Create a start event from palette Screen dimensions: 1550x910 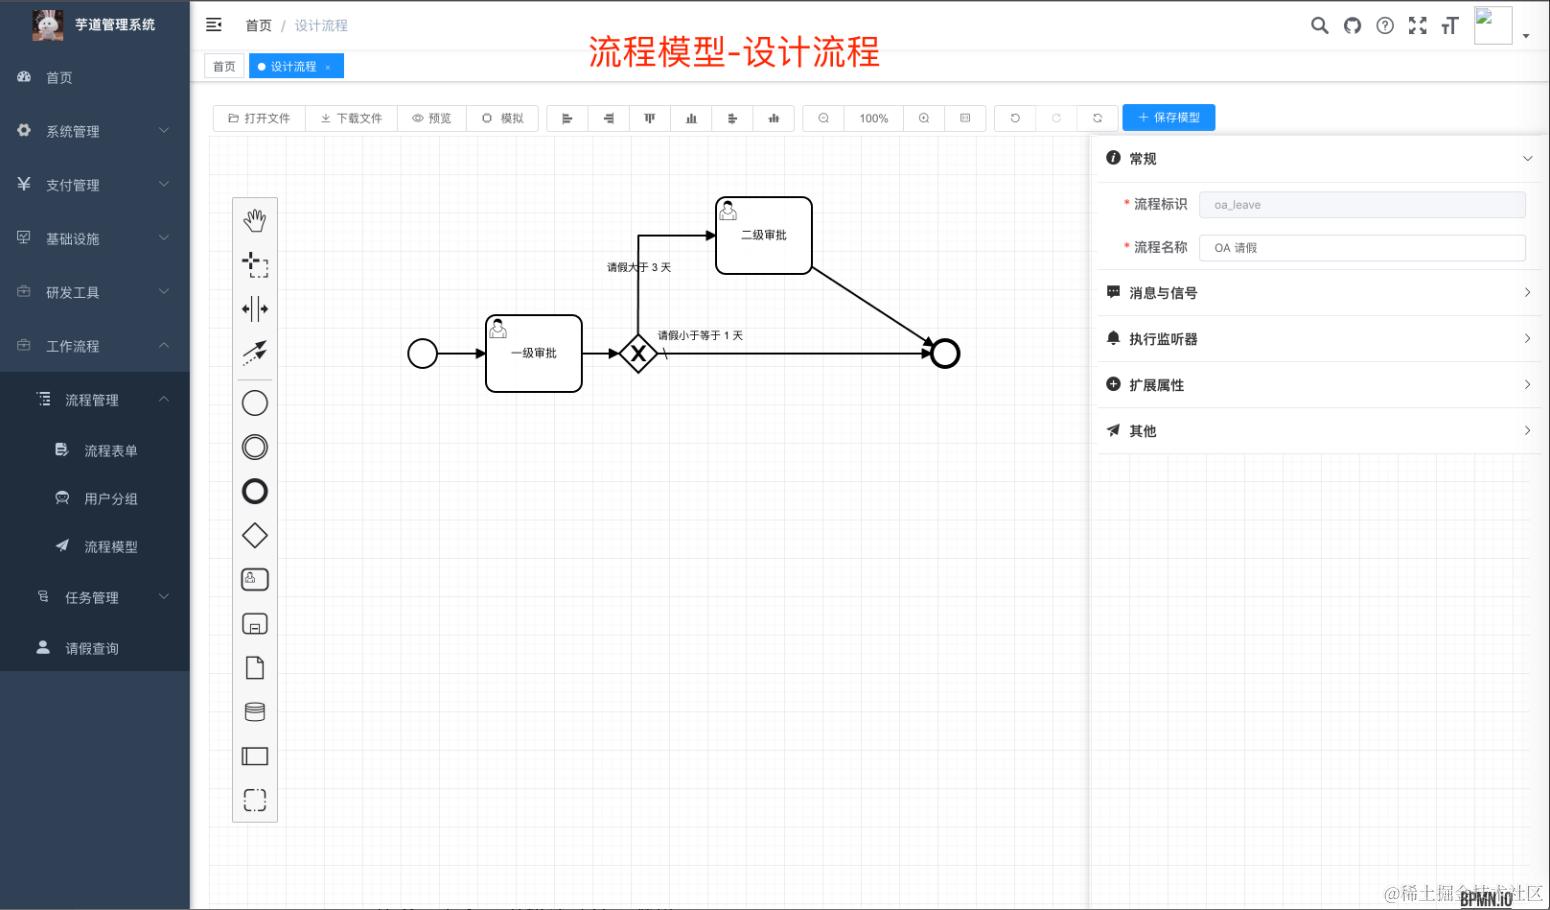[255, 403]
